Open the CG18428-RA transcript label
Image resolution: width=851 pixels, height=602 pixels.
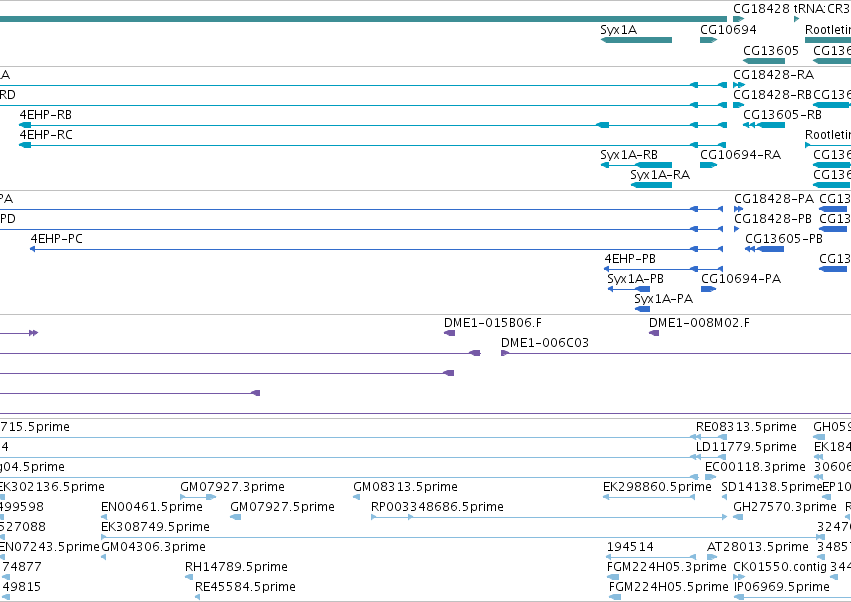pyautogui.click(x=773, y=75)
